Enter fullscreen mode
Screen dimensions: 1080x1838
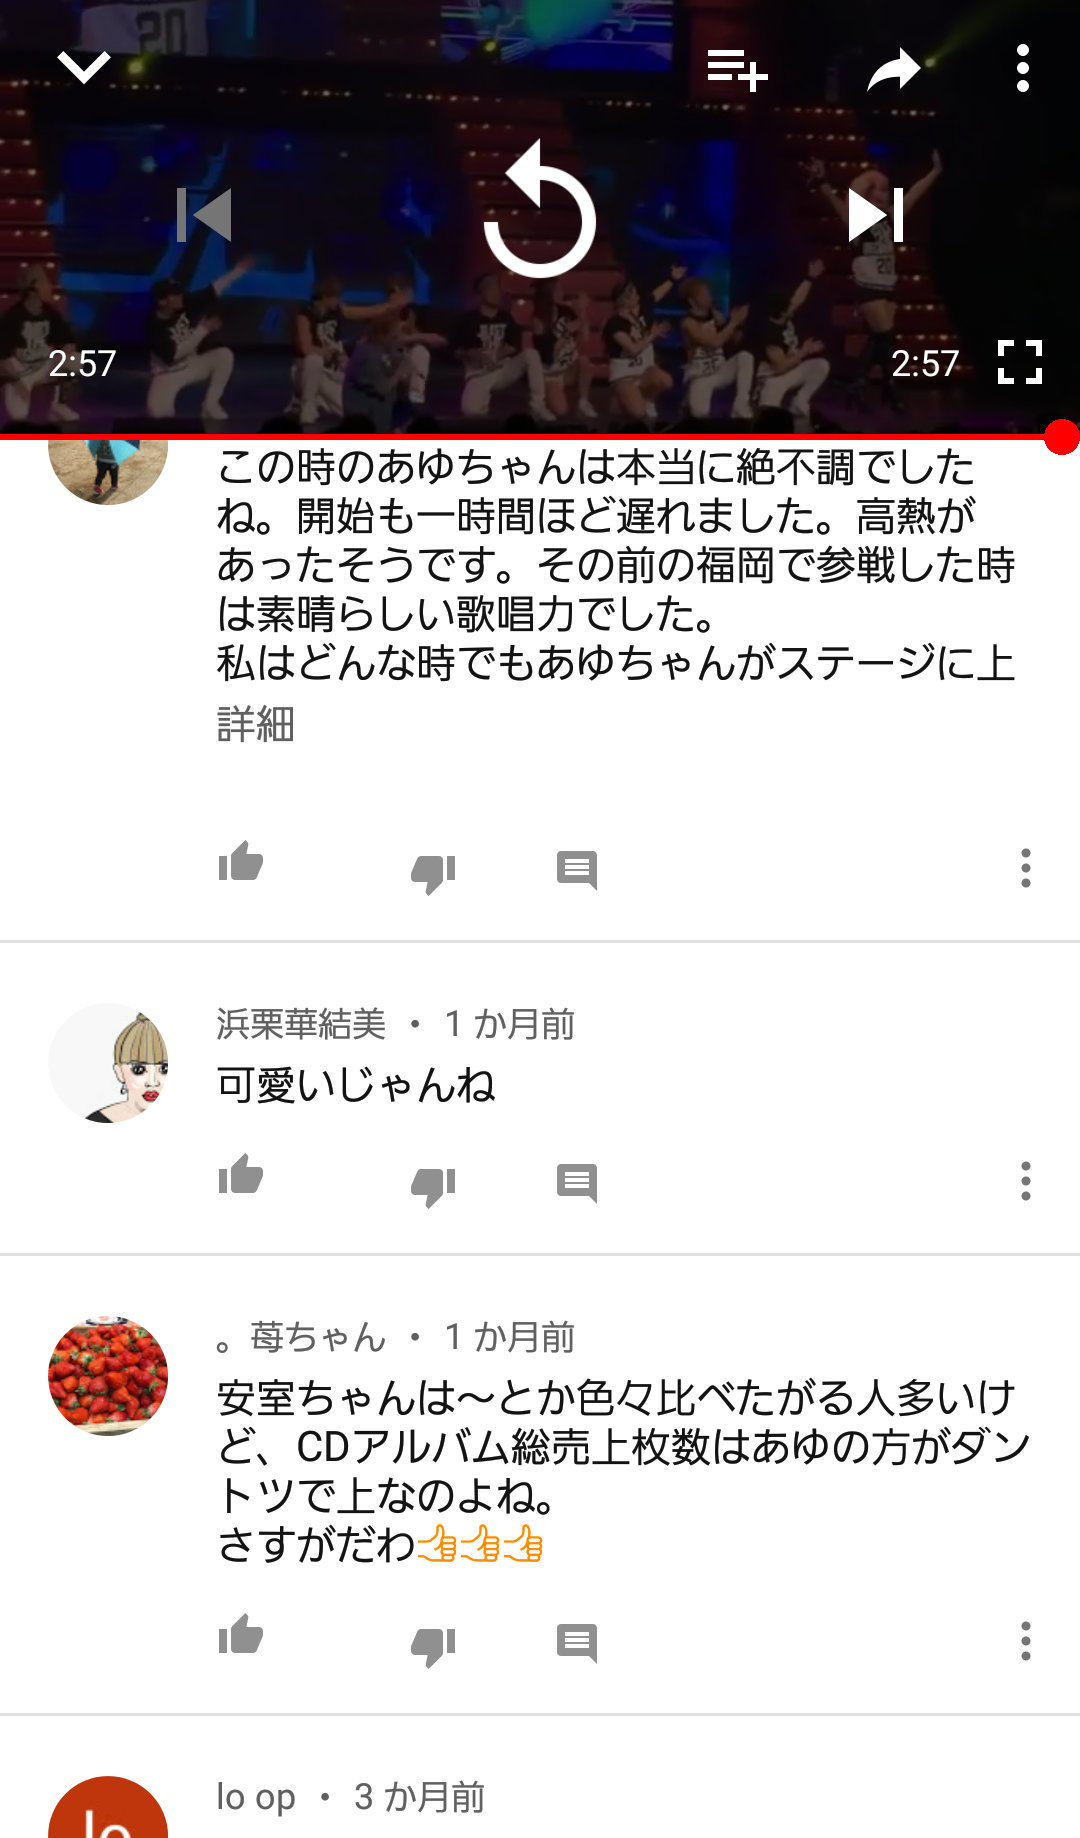(1020, 362)
